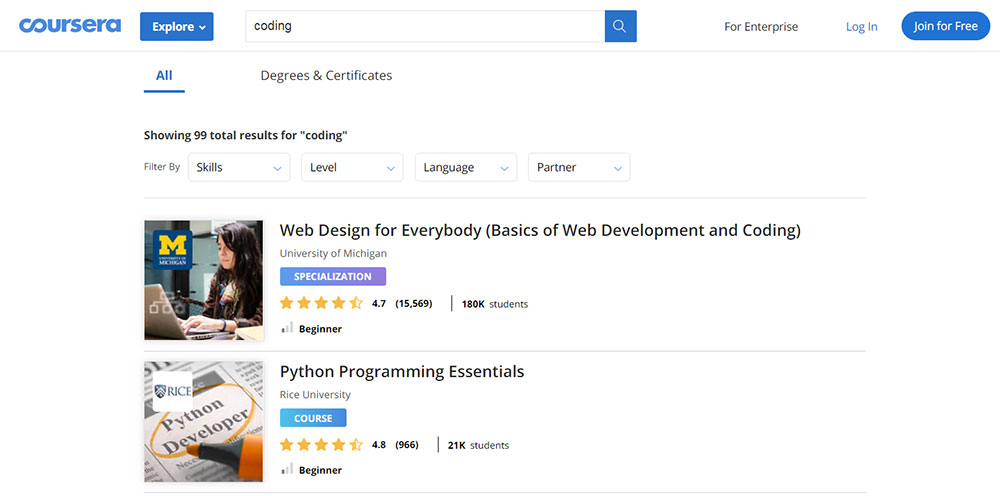
Task: Focus the search field containing "coding"
Action: (x=425, y=26)
